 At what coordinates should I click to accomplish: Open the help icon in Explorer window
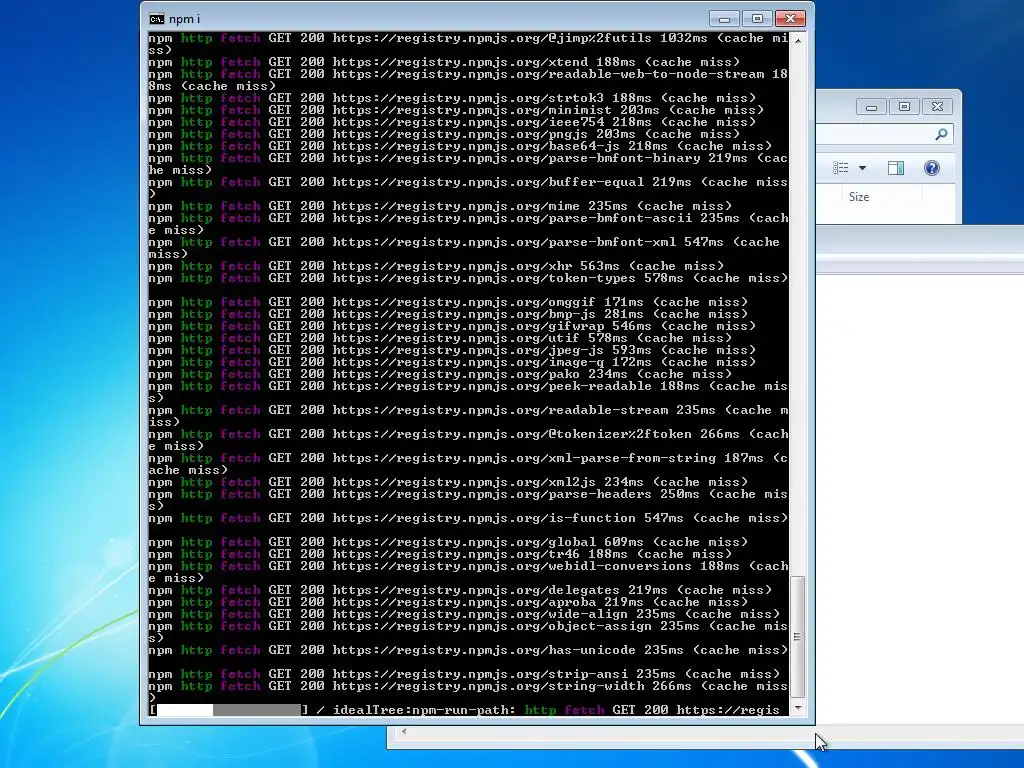pos(932,168)
